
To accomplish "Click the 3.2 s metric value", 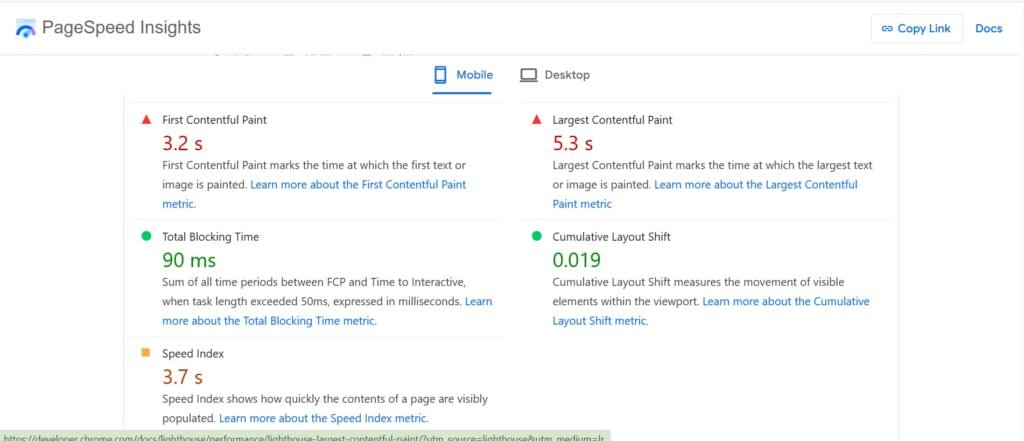I will (182, 143).
